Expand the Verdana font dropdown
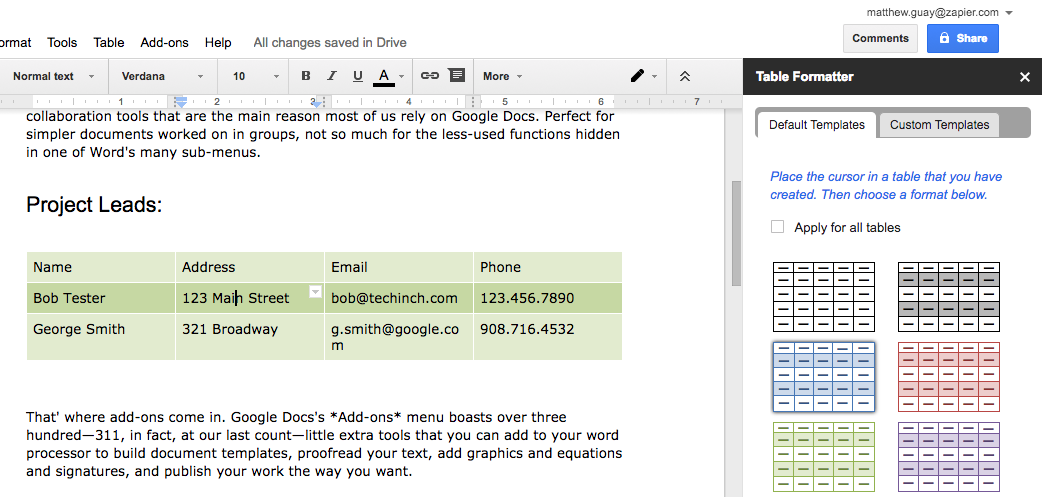 click(x=162, y=76)
